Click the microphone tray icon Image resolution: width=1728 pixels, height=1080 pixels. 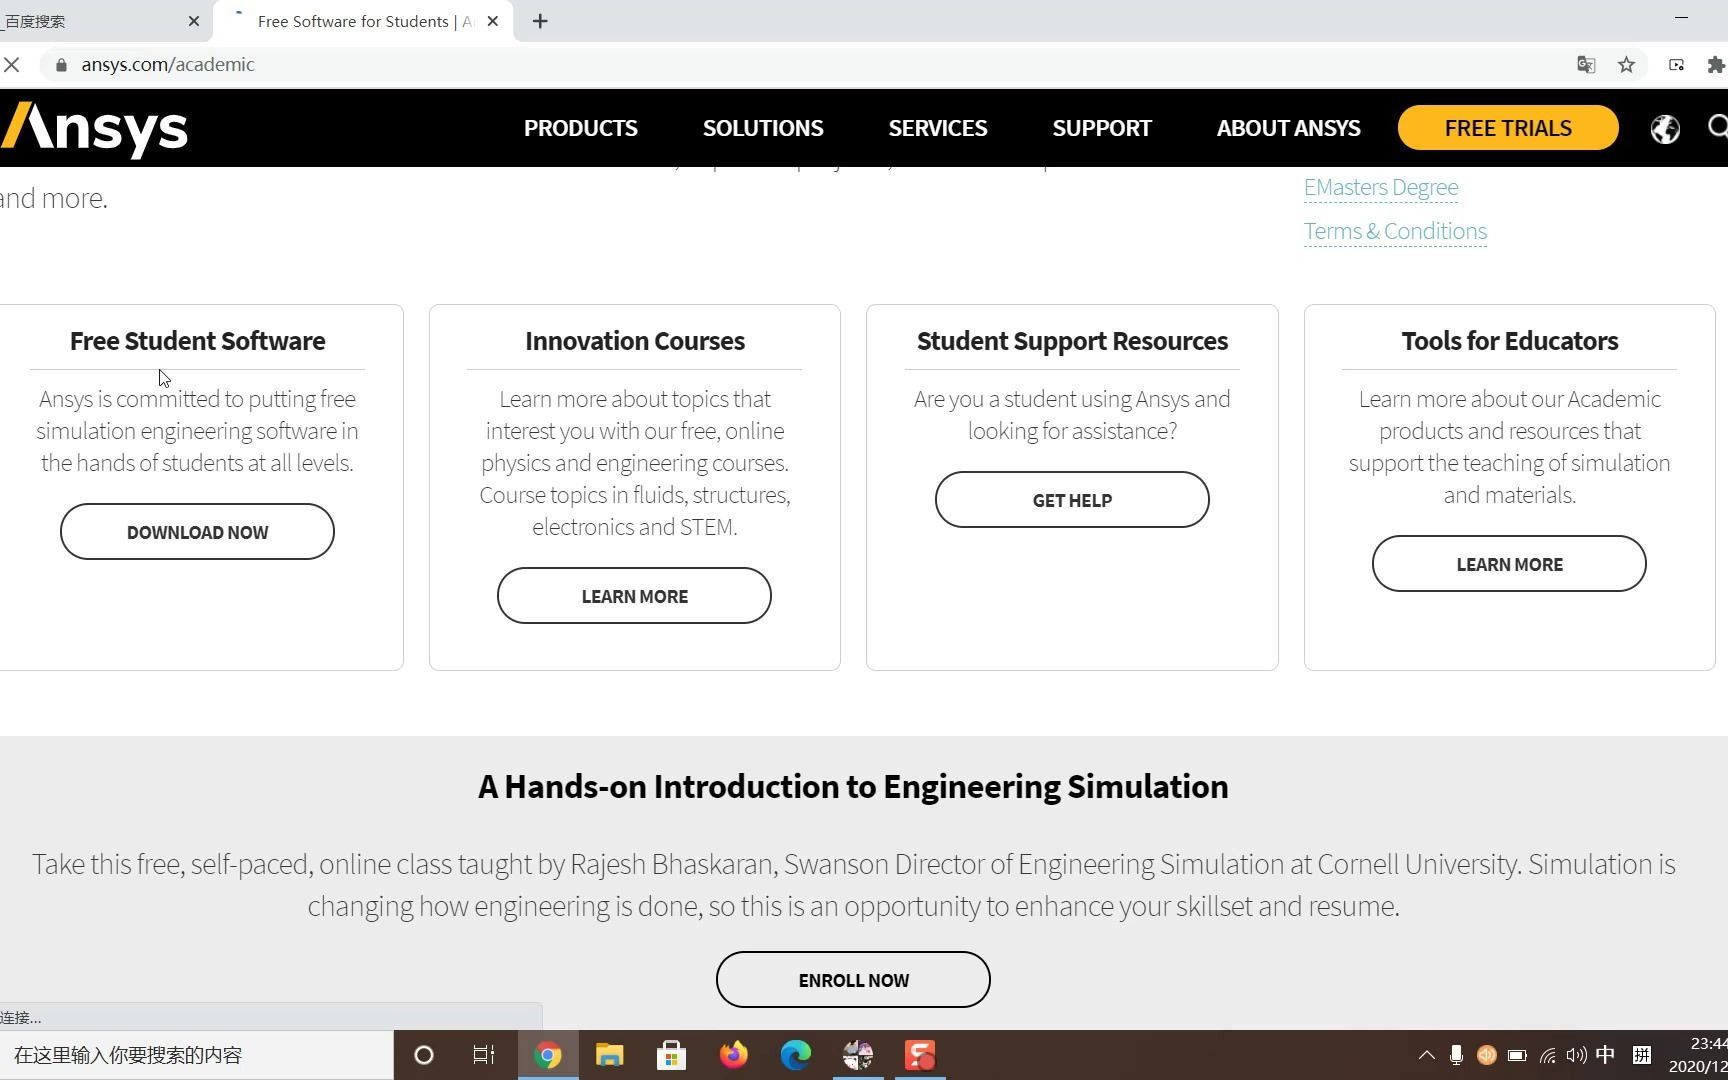click(1456, 1055)
